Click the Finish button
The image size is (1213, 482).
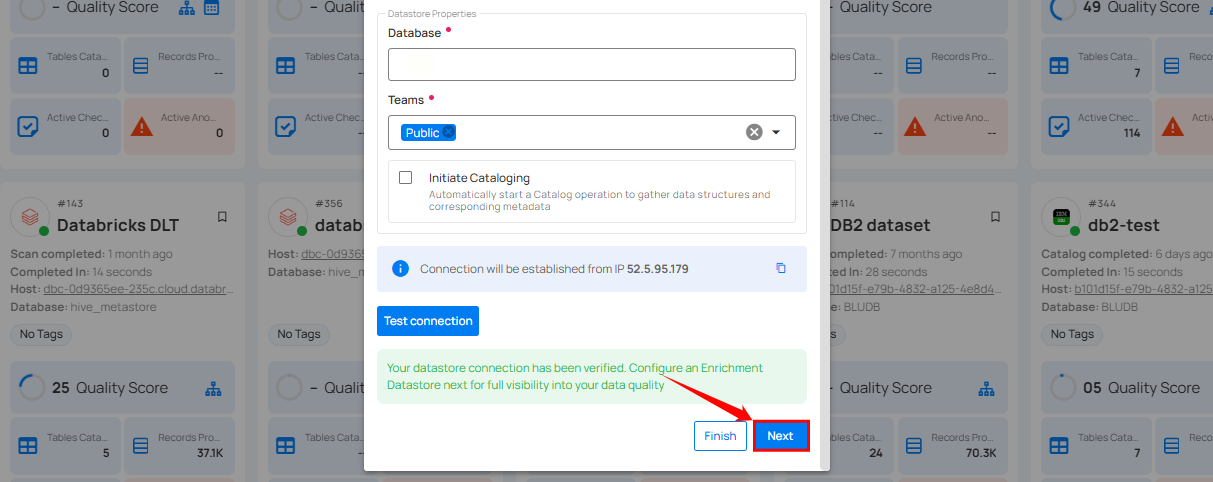[x=720, y=436]
